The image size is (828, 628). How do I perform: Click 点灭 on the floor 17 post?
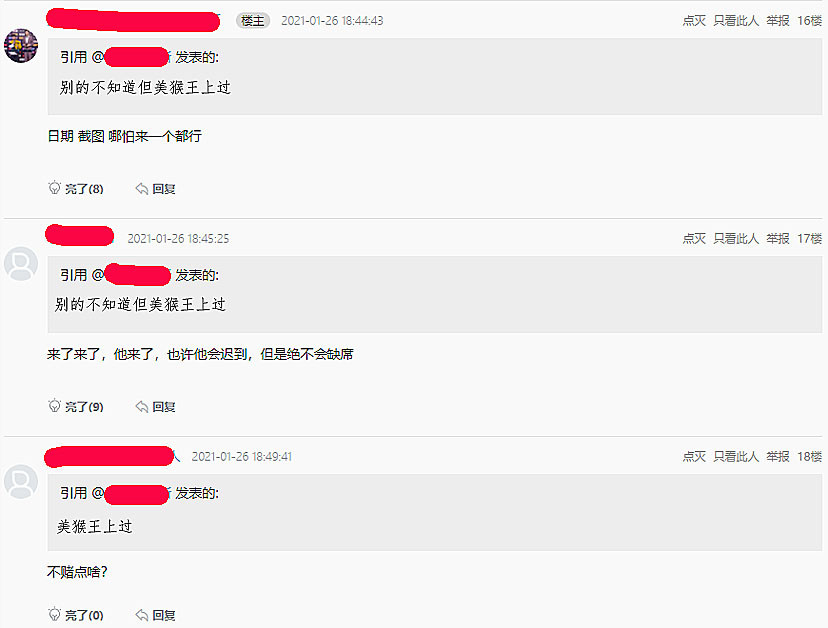click(x=694, y=239)
